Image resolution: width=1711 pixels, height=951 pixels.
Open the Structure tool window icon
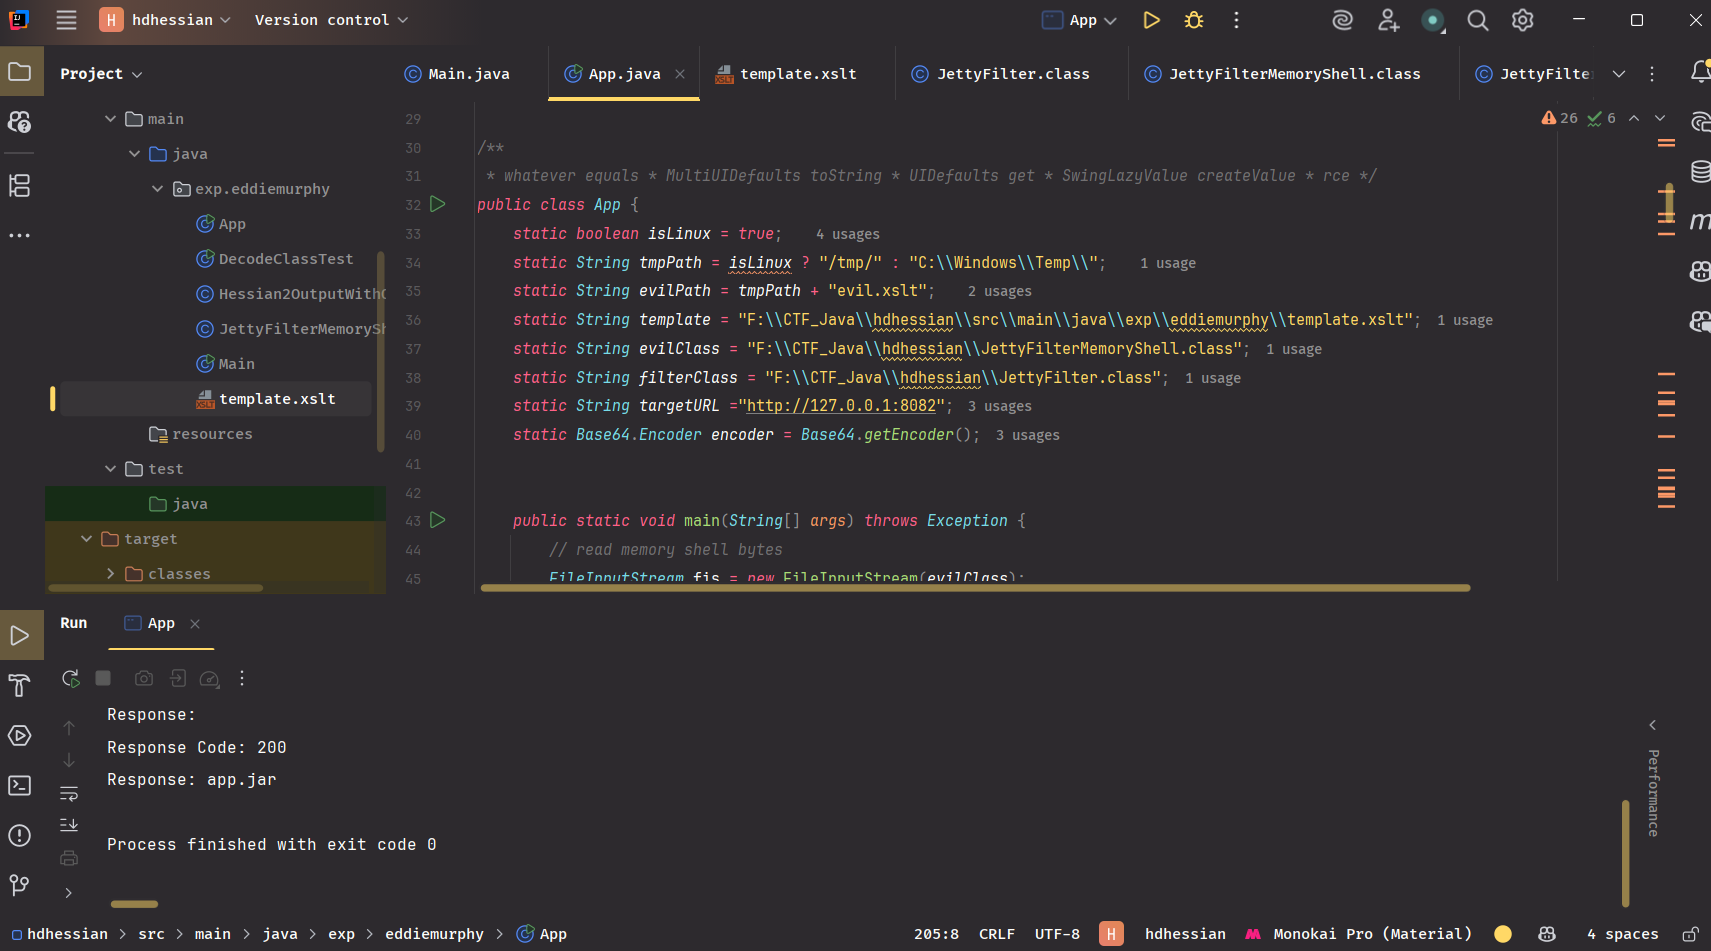(x=20, y=186)
